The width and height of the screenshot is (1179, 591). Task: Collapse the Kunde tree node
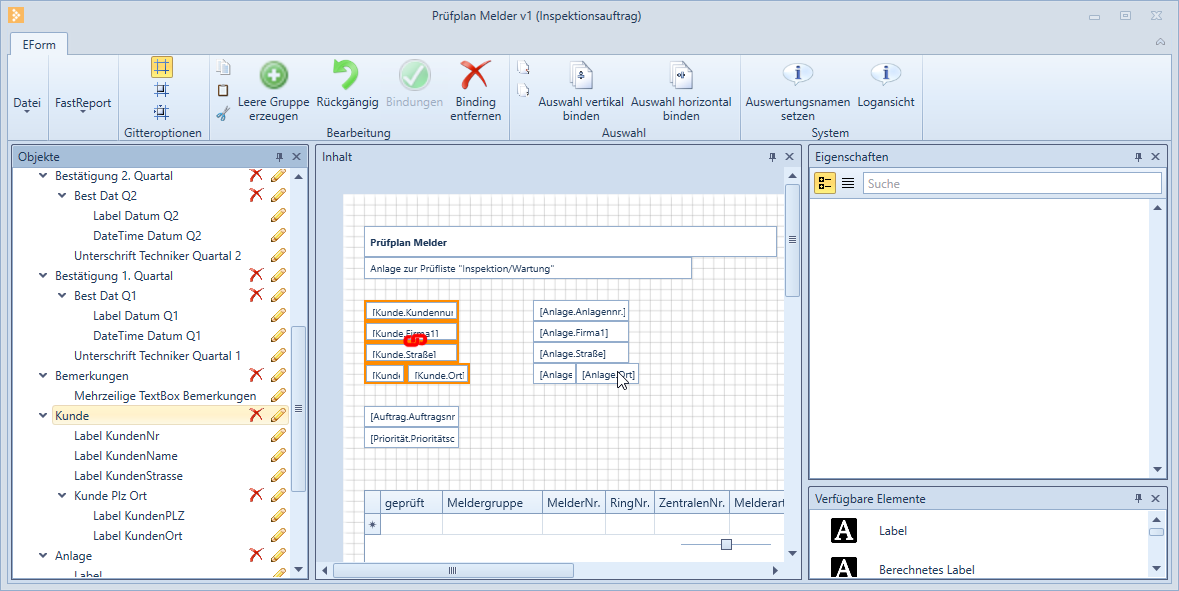point(43,416)
